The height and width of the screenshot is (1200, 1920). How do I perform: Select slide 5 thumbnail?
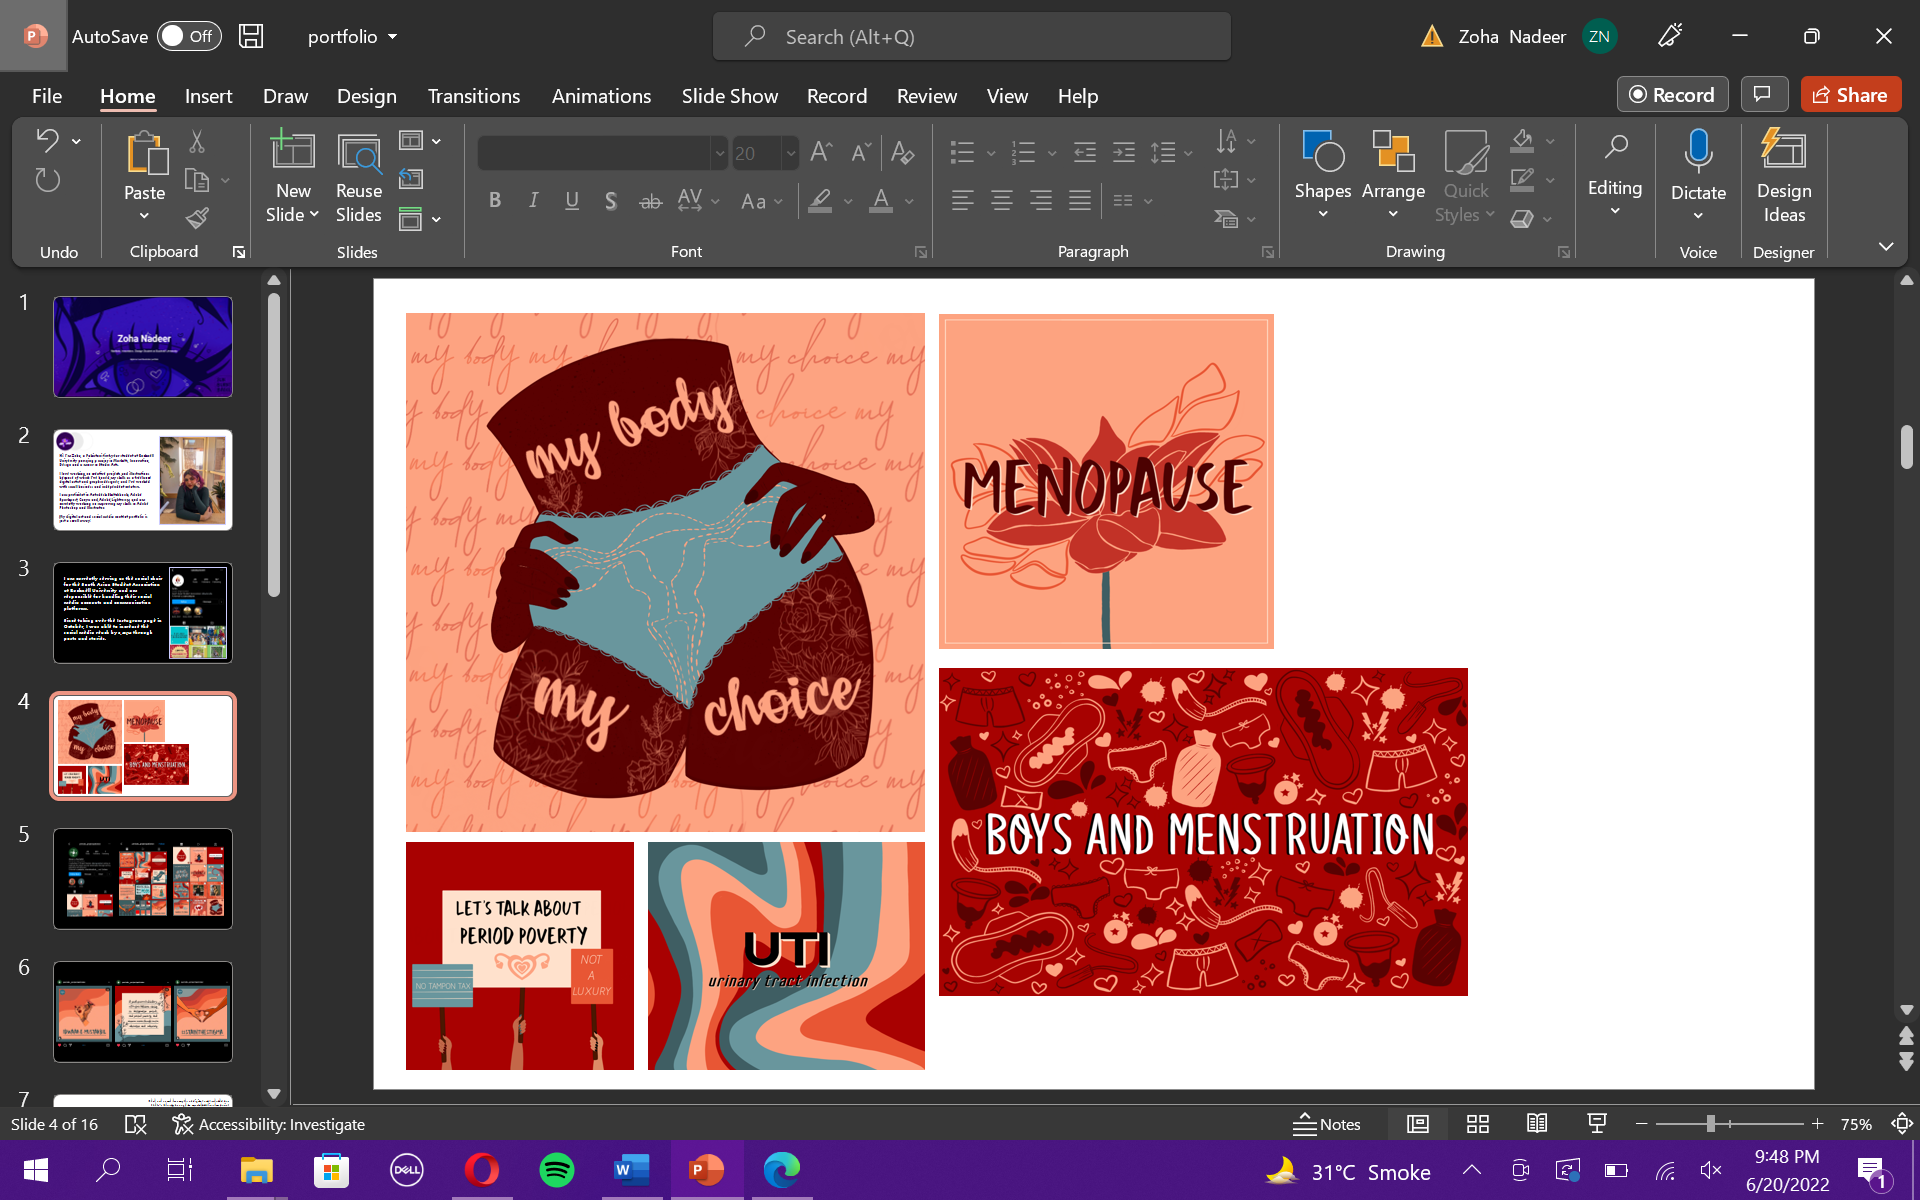click(143, 879)
